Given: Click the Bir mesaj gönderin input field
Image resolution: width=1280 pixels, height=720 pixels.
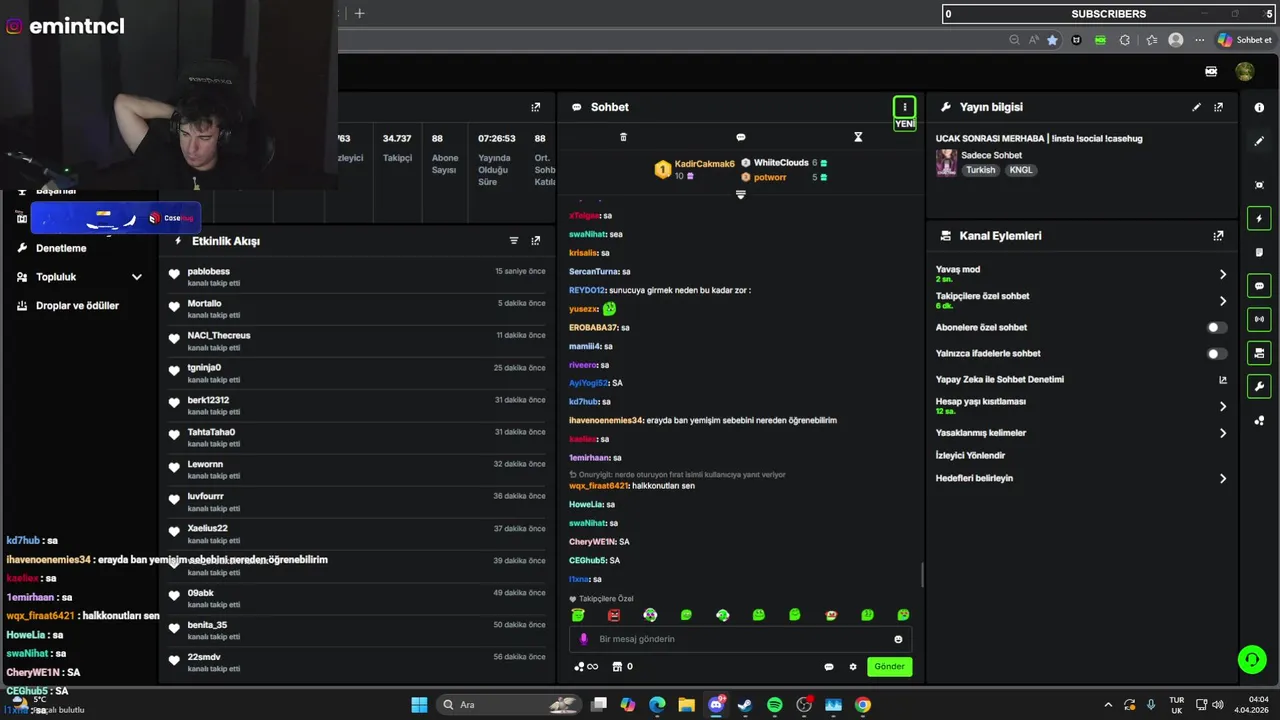Looking at the screenshot, I should coord(740,639).
